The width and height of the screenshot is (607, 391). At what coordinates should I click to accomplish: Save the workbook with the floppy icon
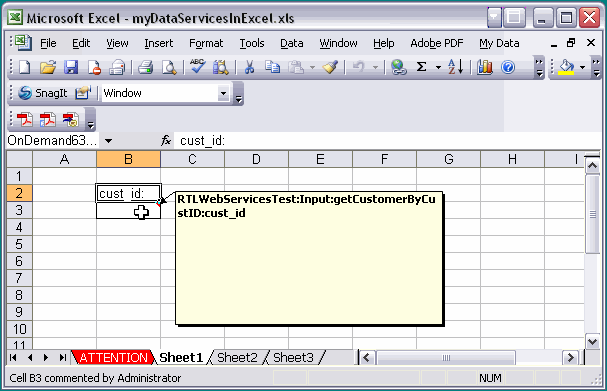coord(71,67)
